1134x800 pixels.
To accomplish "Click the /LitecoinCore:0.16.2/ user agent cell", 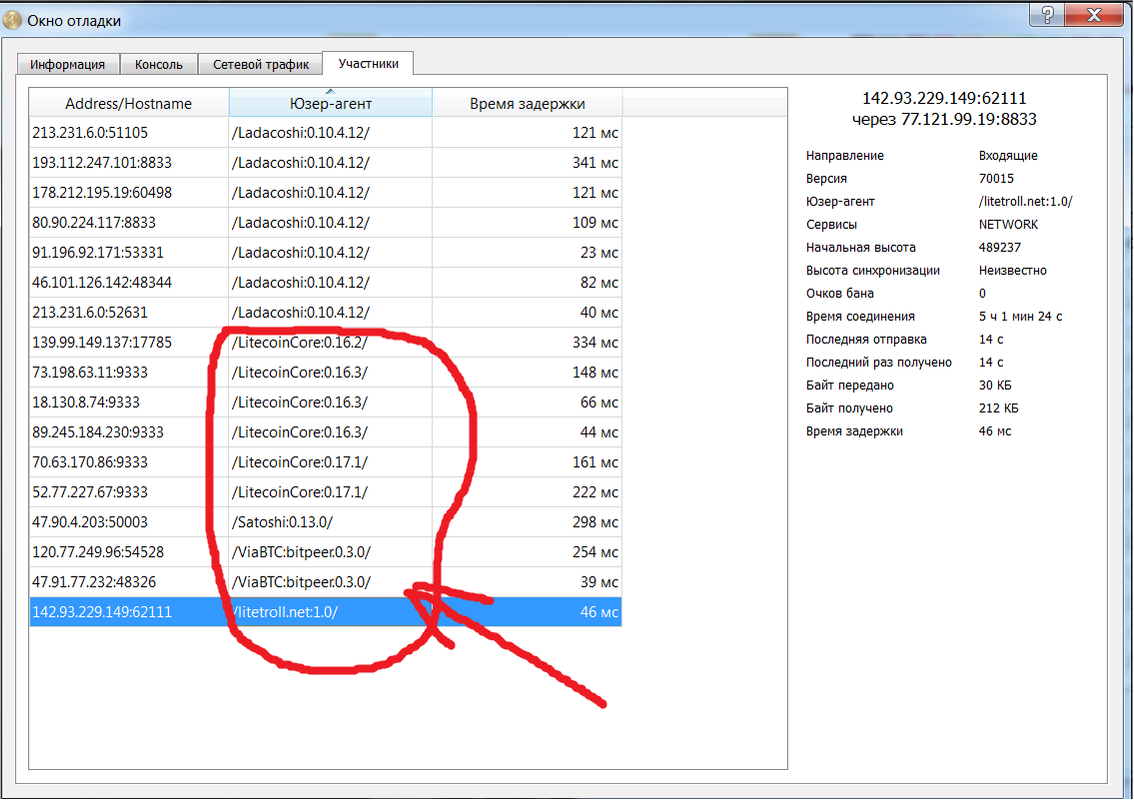I will point(331,343).
